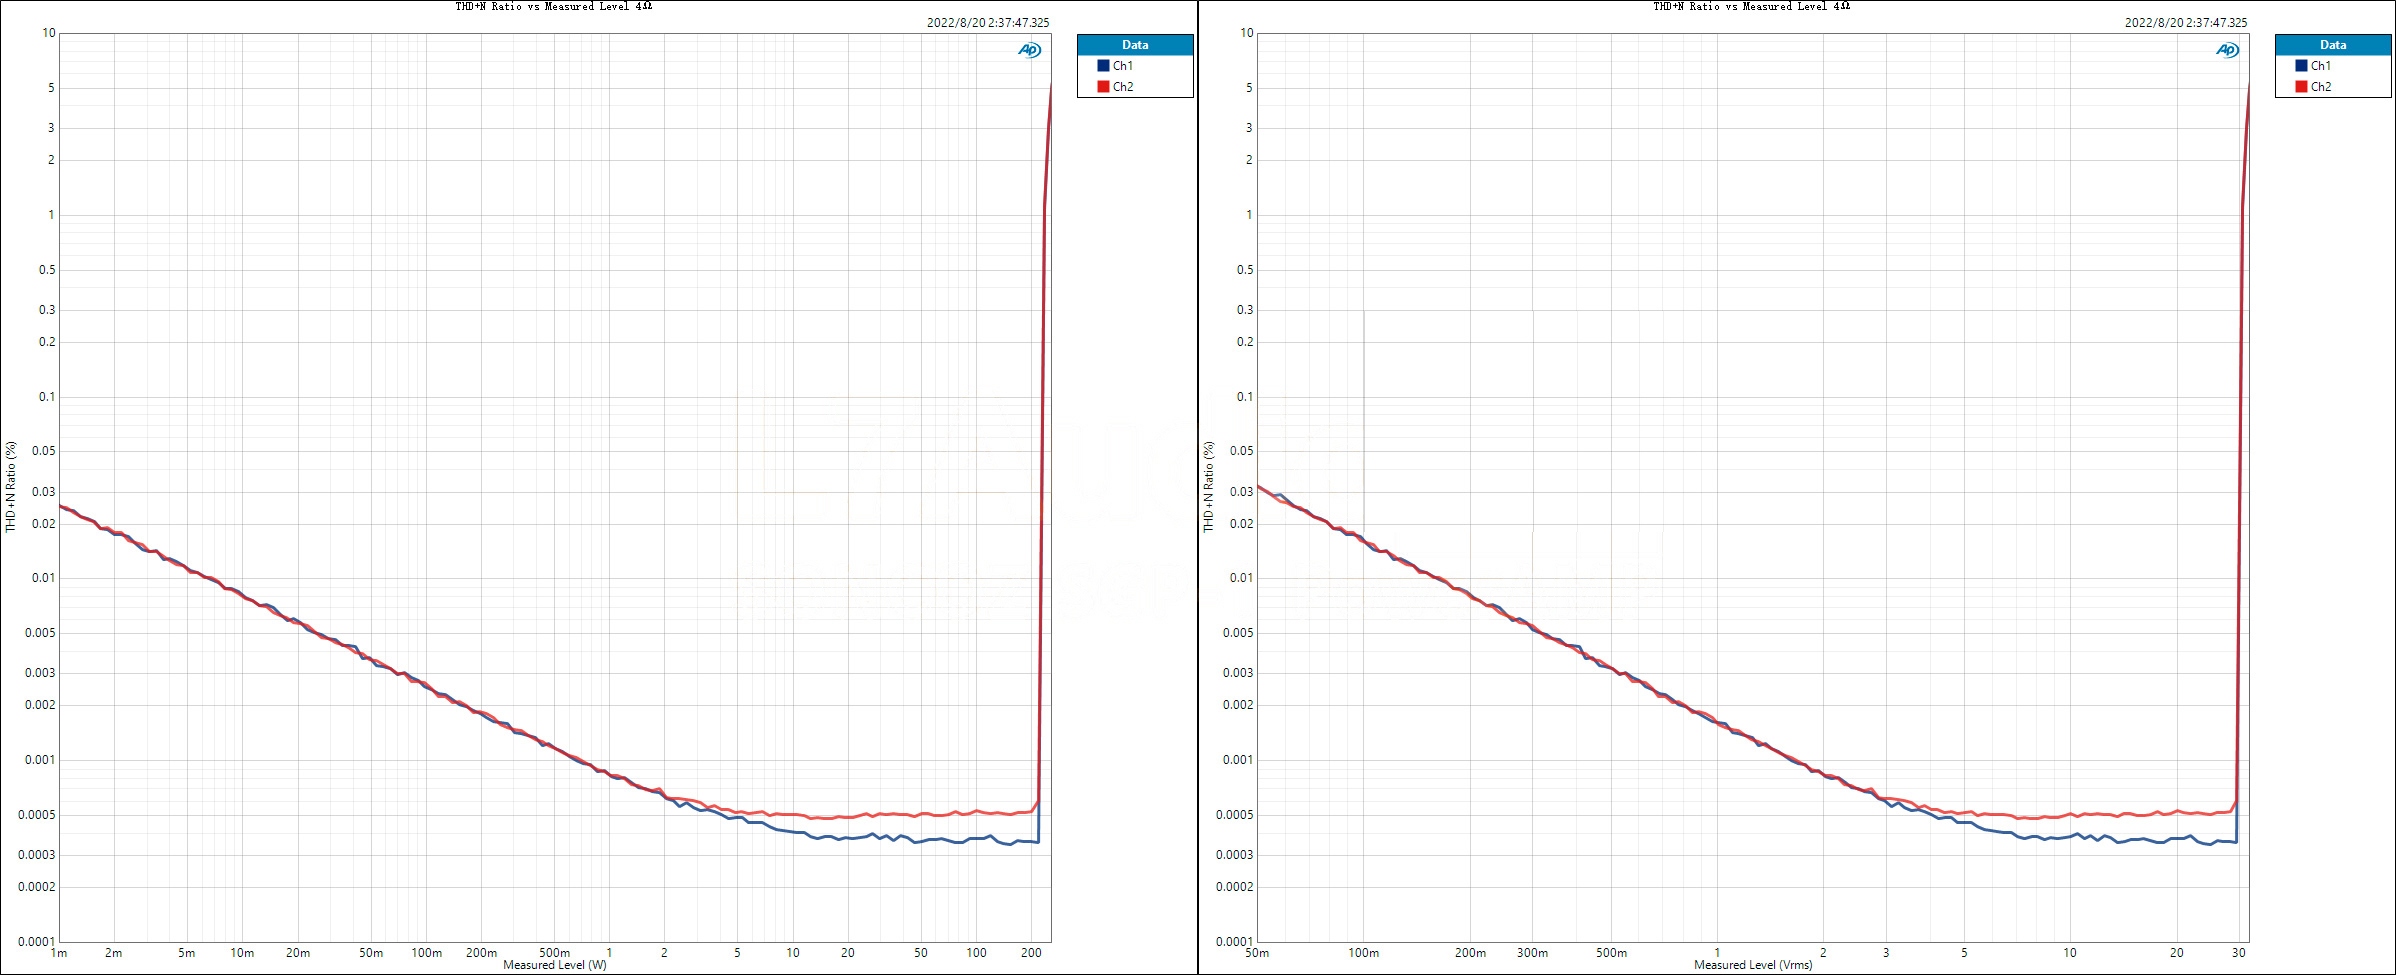Click the 30 tick on the Vrms axis
Image resolution: width=2396 pixels, height=975 pixels.
click(2238, 953)
